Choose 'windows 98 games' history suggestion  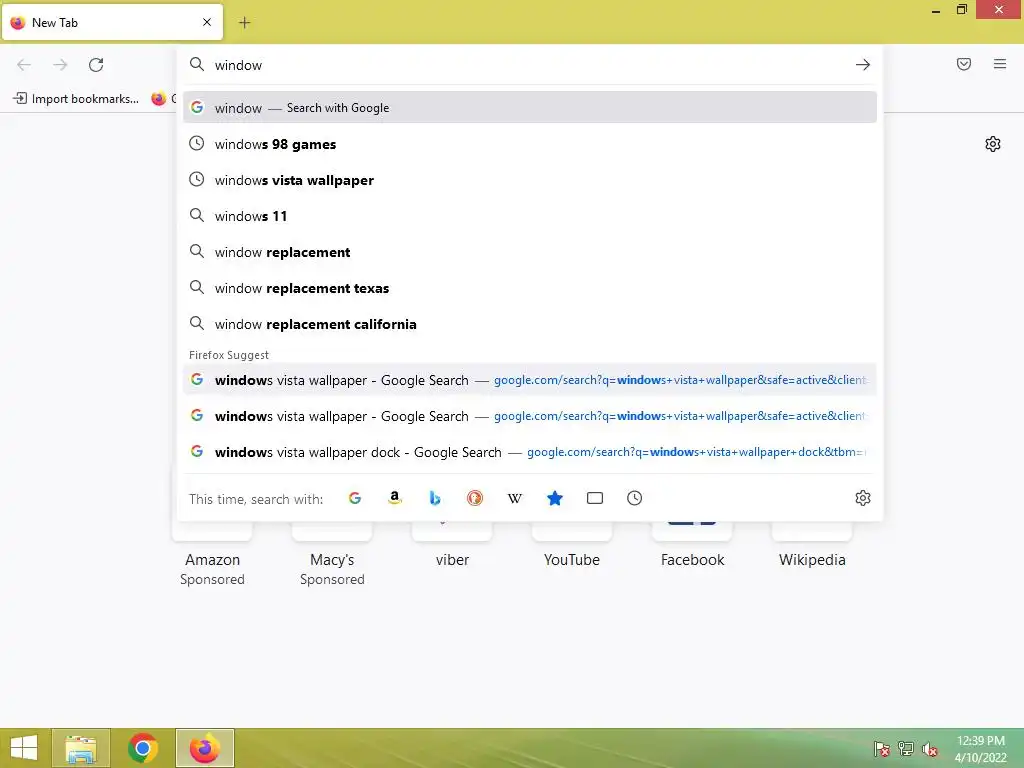point(530,144)
